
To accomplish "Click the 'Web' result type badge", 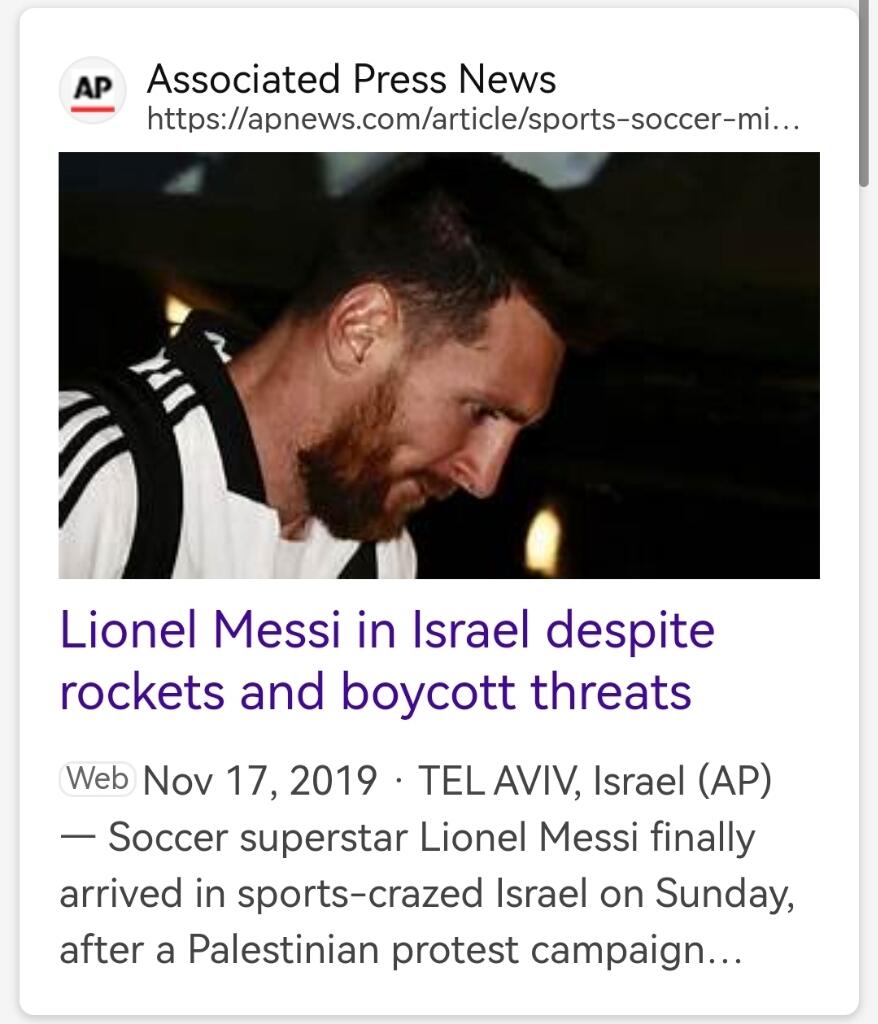I will click(x=97, y=778).
